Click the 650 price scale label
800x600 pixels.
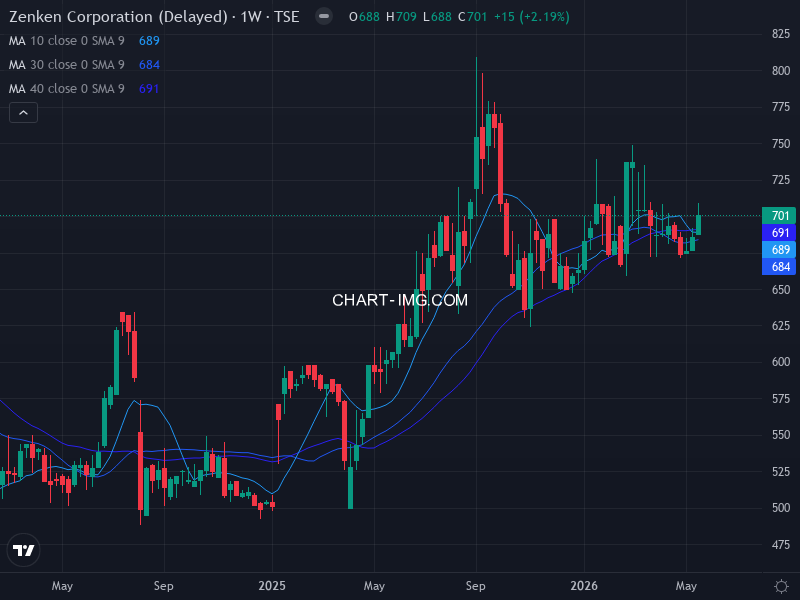click(x=781, y=289)
